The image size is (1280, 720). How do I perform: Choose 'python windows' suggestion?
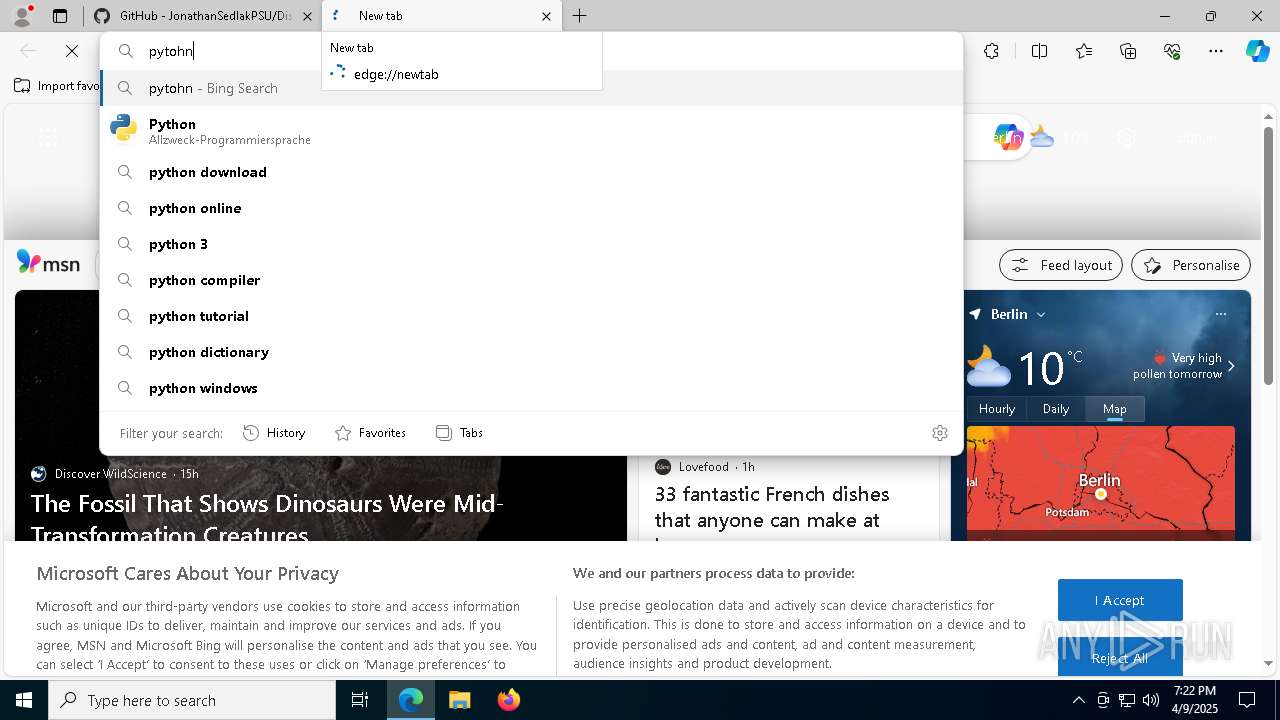(x=532, y=388)
